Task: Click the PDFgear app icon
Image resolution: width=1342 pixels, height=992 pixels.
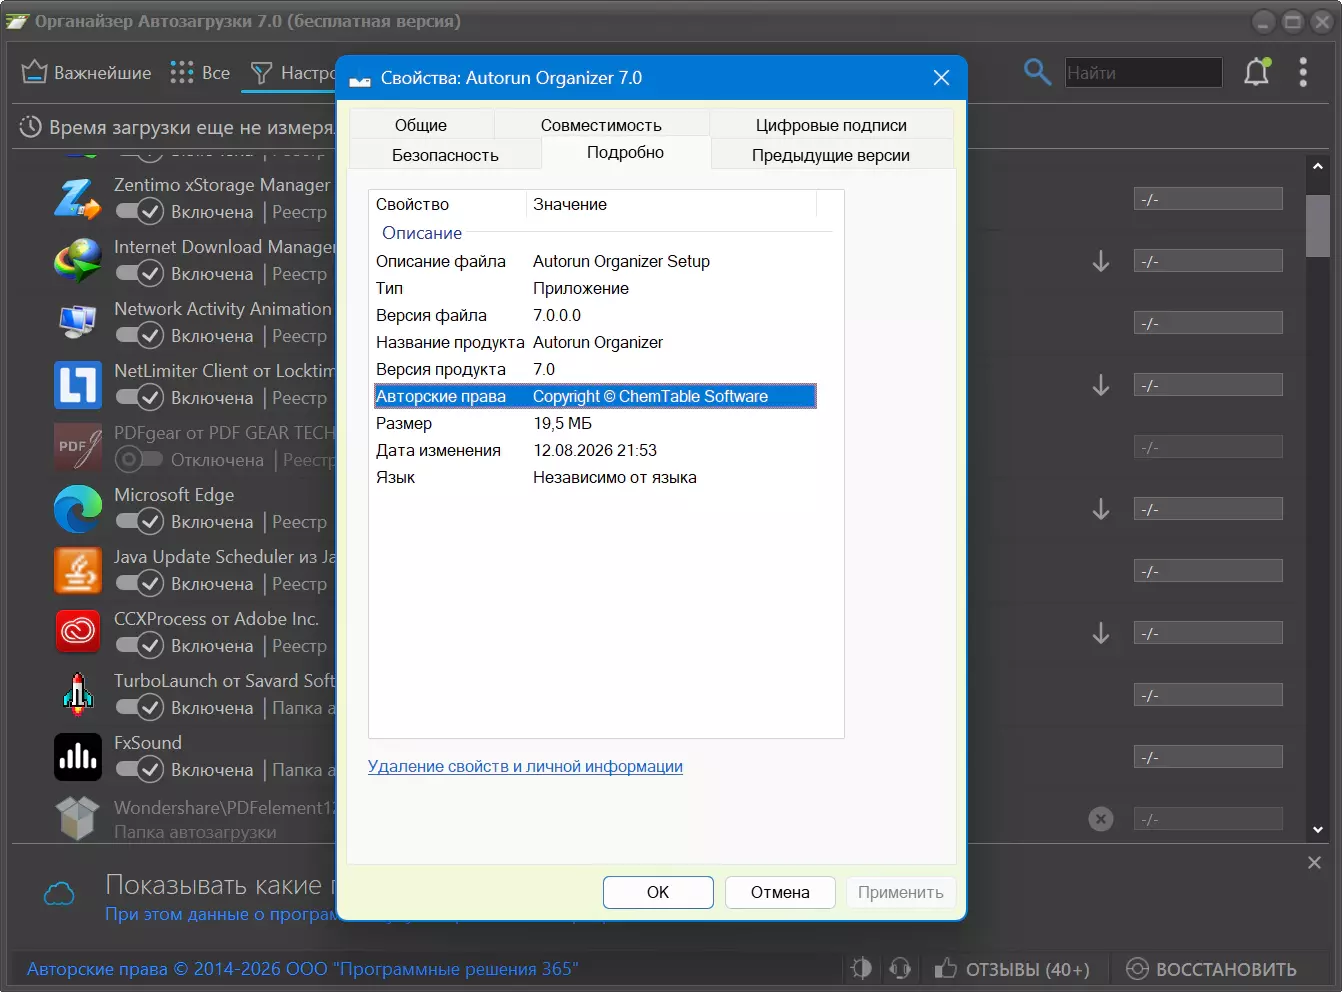Action: [77, 447]
